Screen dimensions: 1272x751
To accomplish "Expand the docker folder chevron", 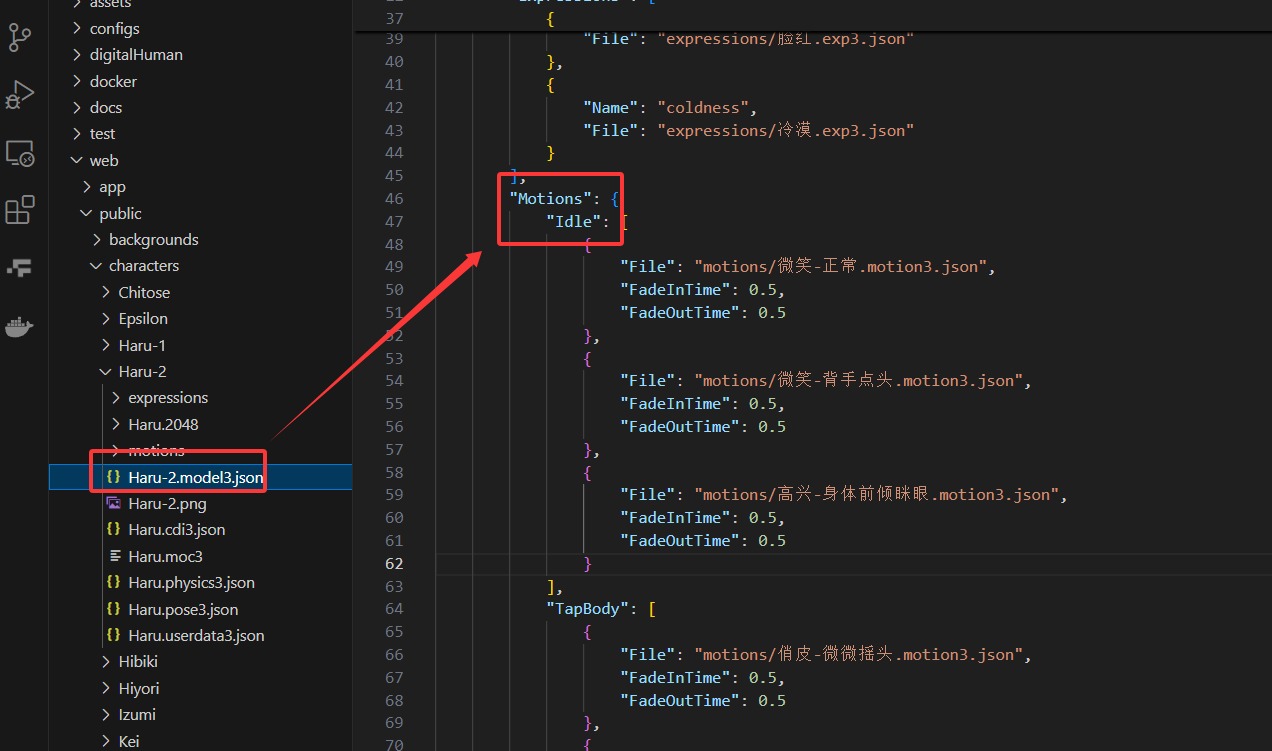I will pos(77,81).
